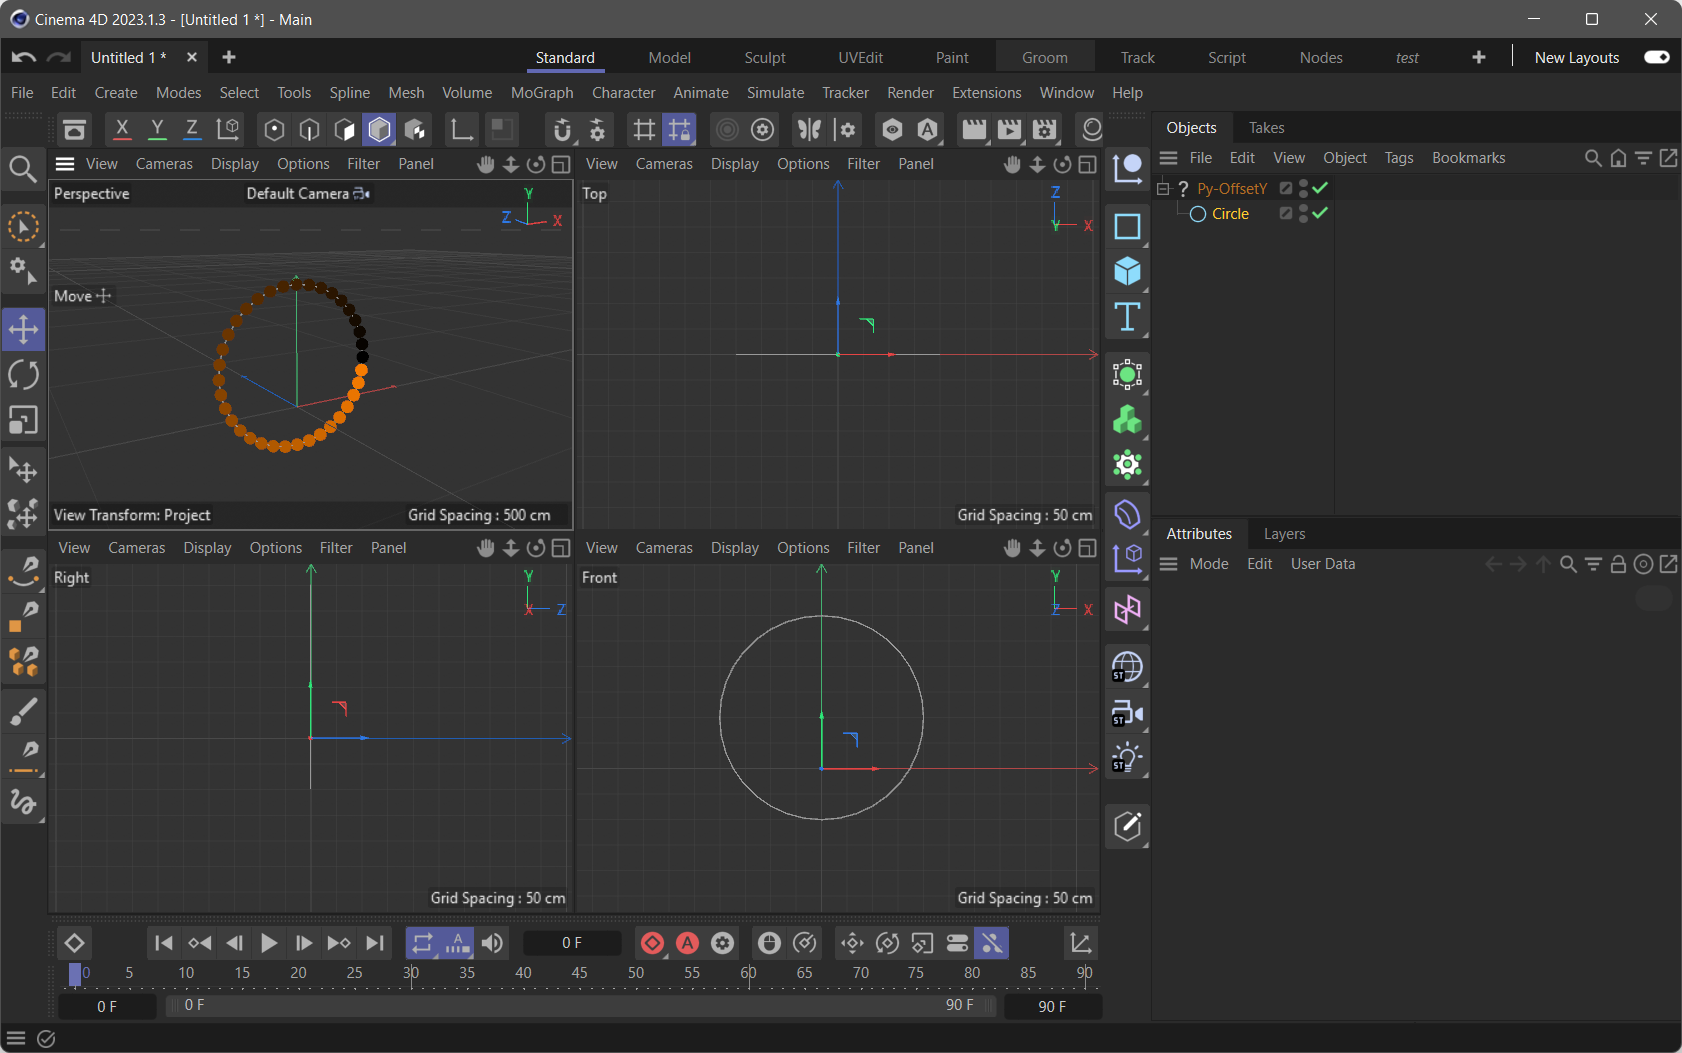
Task: Open Edit Render Settings clapperboard icon
Action: point(1044,129)
